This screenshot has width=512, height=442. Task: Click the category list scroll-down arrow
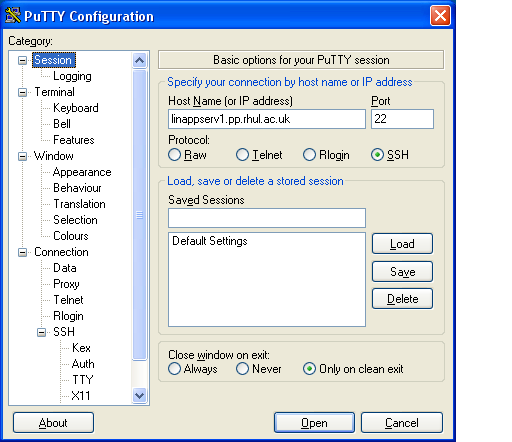coord(139,396)
